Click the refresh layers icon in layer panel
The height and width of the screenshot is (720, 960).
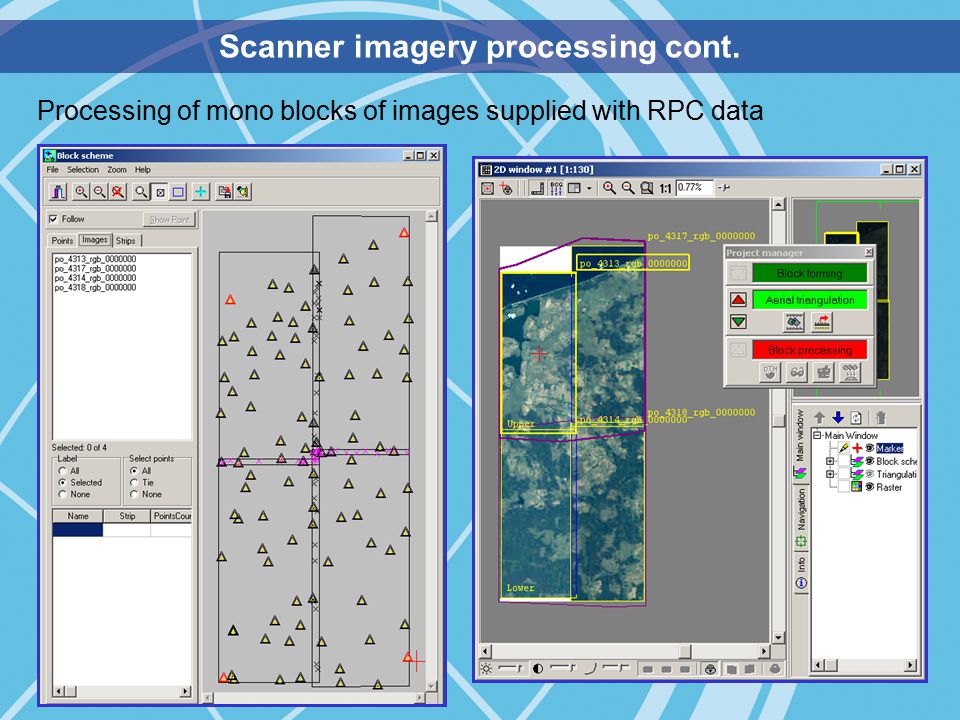pos(856,418)
